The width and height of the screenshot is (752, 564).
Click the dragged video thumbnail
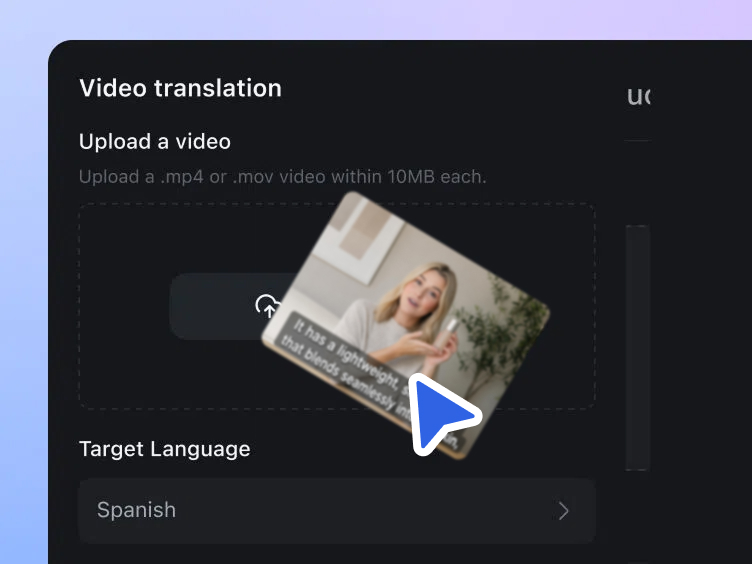point(405,325)
